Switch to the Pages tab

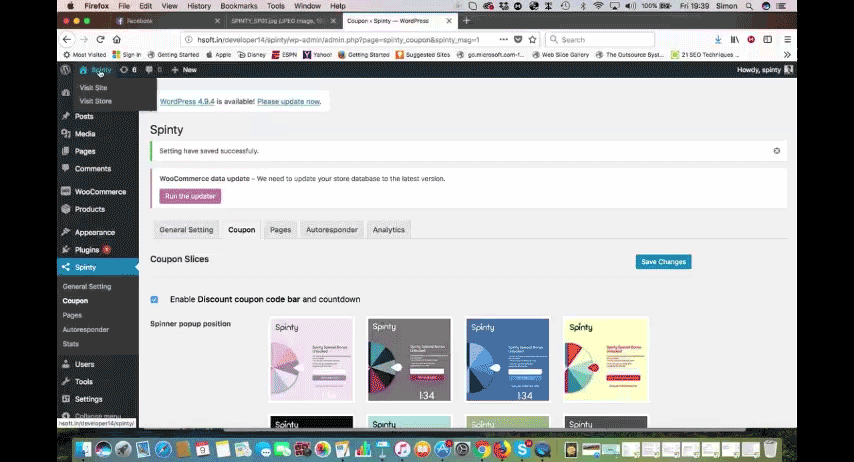(x=280, y=230)
